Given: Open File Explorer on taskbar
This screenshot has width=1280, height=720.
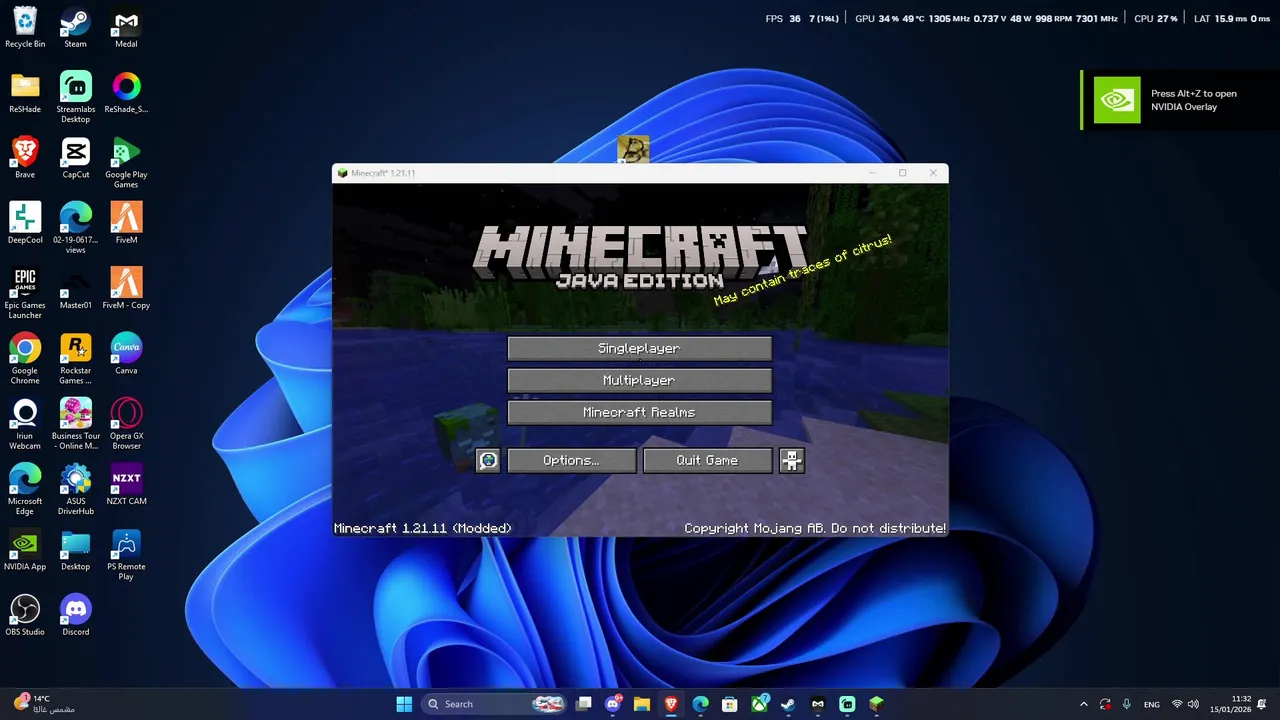Looking at the screenshot, I should (x=642, y=704).
